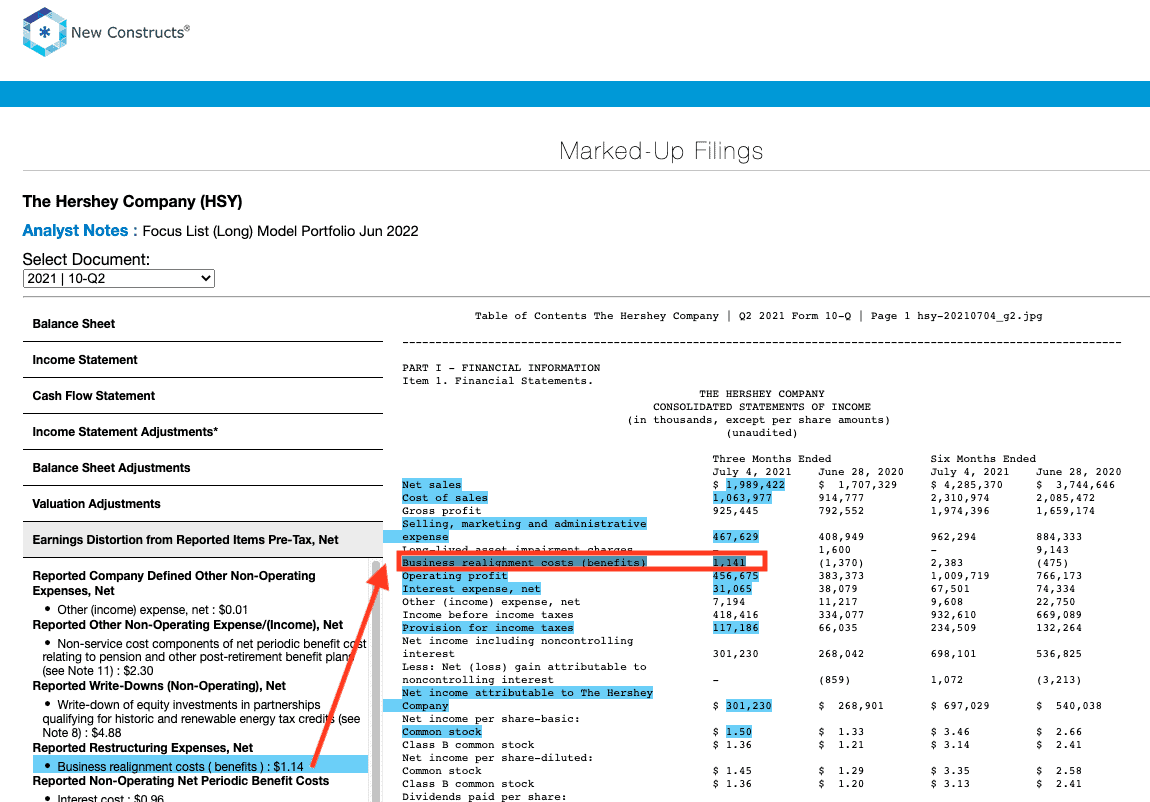Image resolution: width=1150 pixels, height=802 pixels.
Task: Select the Other (income) expense, net: $0.01 item
Action: tap(153, 610)
